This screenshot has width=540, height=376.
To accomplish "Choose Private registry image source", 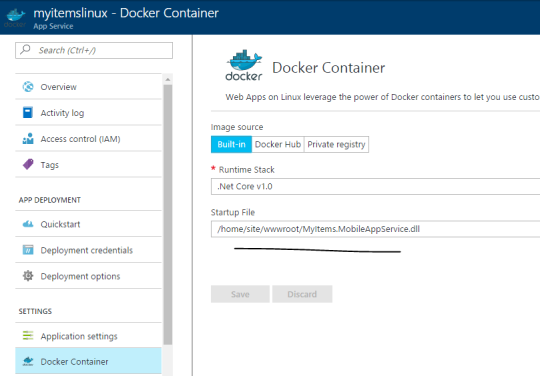I will click(336, 144).
